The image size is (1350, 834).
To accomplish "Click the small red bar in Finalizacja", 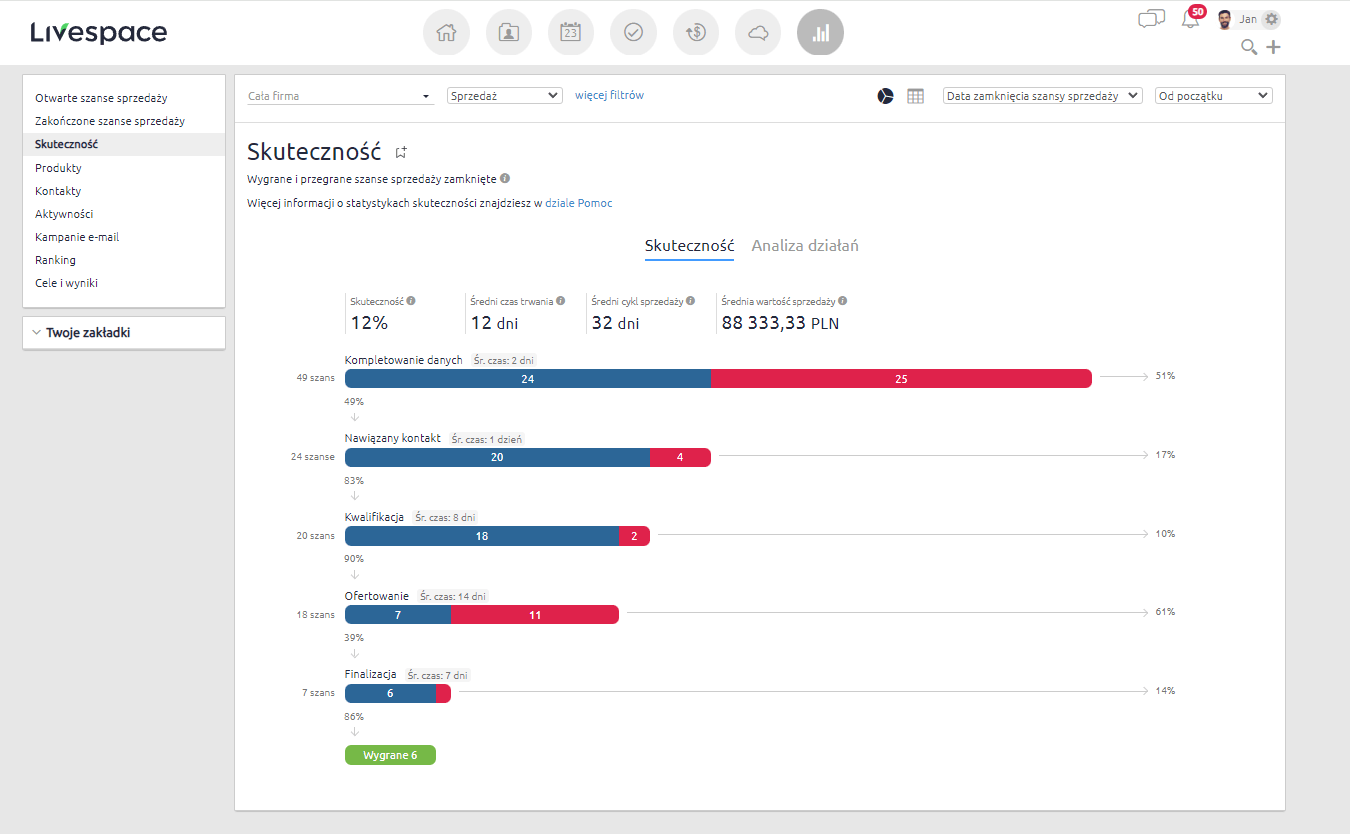I will 443,693.
